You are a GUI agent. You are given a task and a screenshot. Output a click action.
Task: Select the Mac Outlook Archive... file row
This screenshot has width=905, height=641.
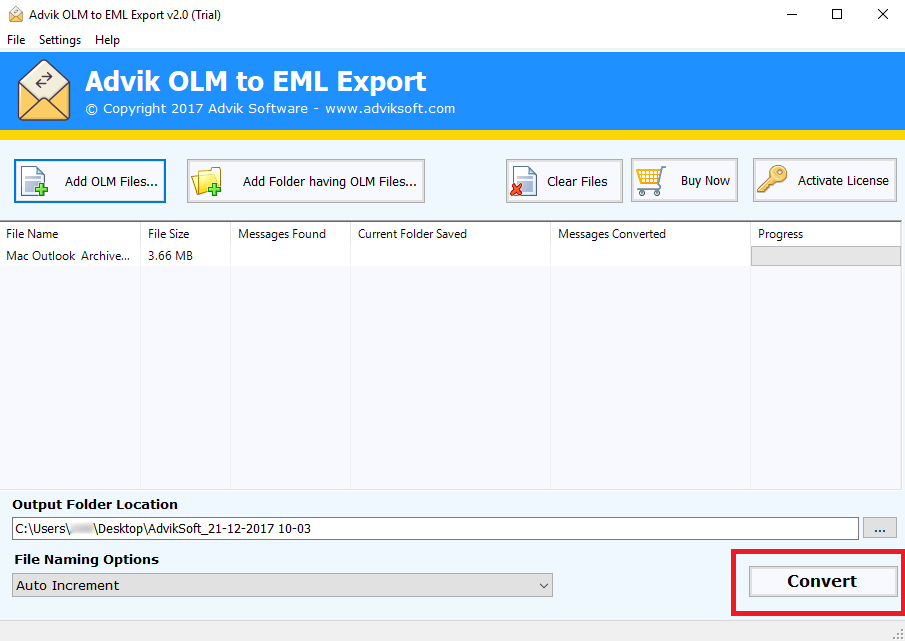[x=450, y=256]
